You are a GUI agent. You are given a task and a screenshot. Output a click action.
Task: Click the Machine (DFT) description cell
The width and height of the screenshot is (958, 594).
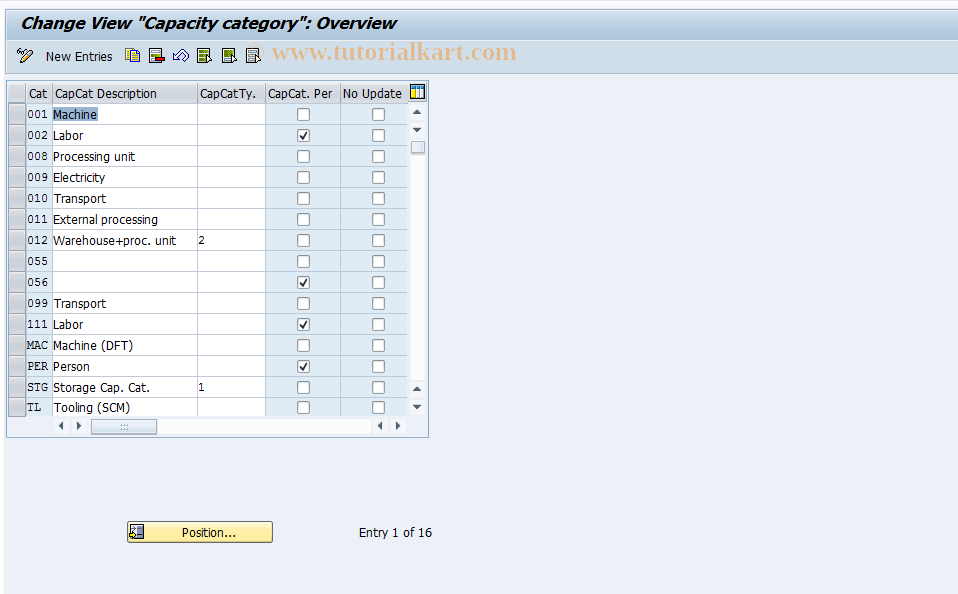[x=125, y=345]
